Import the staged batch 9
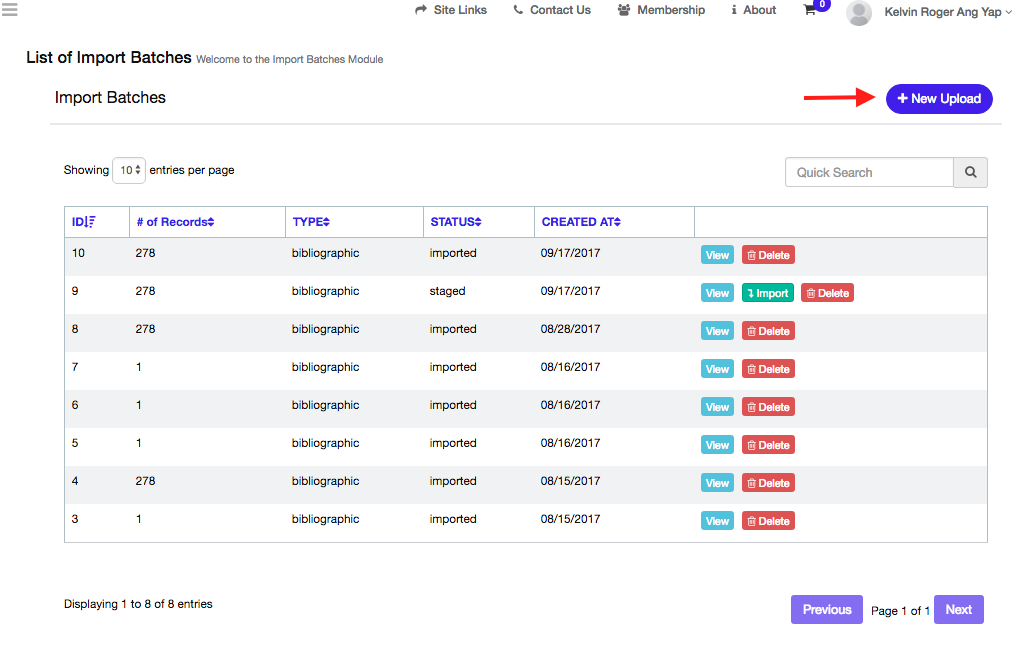Viewport: 1036px width, 648px height. pos(768,293)
